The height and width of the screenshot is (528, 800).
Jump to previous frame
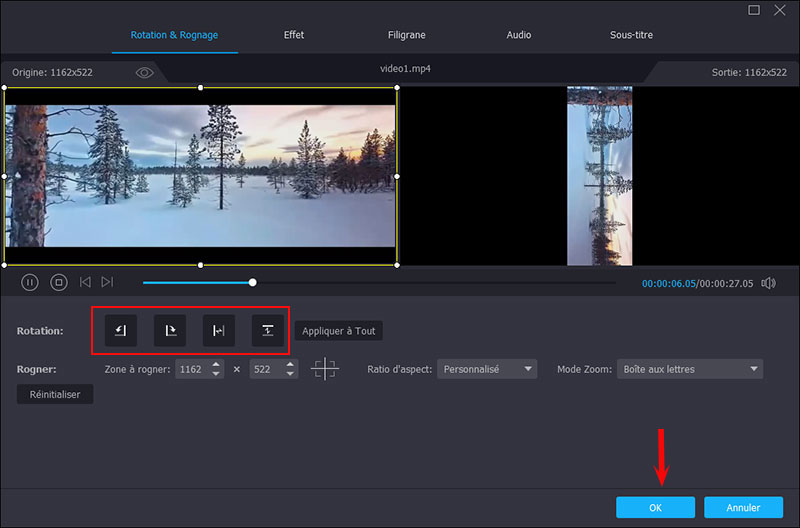click(x=85, y=283)
